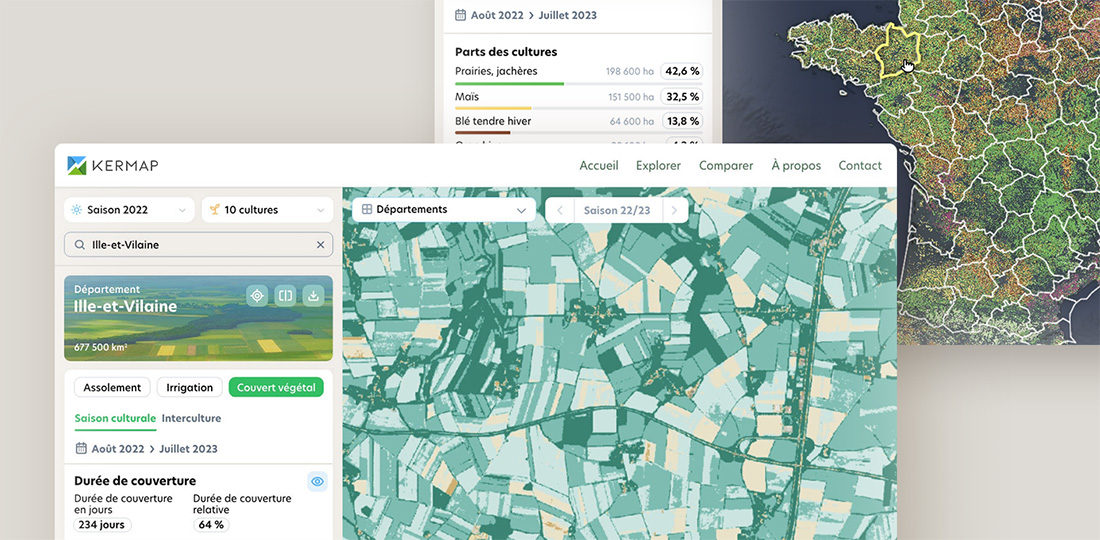Switch to the Interculture tab

click(x=191, y=419)
